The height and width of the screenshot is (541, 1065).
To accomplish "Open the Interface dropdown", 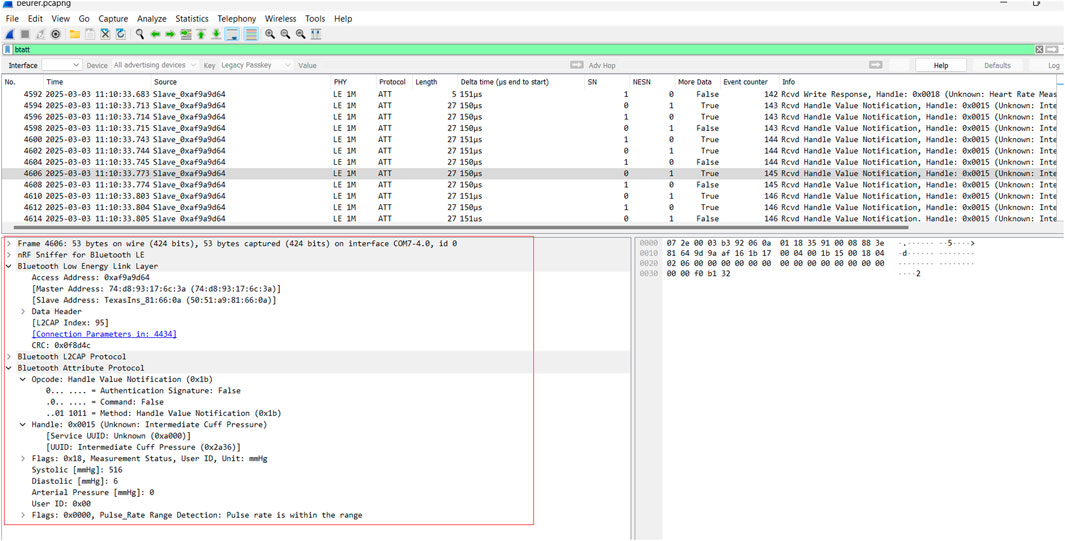I will click(61, 65).
